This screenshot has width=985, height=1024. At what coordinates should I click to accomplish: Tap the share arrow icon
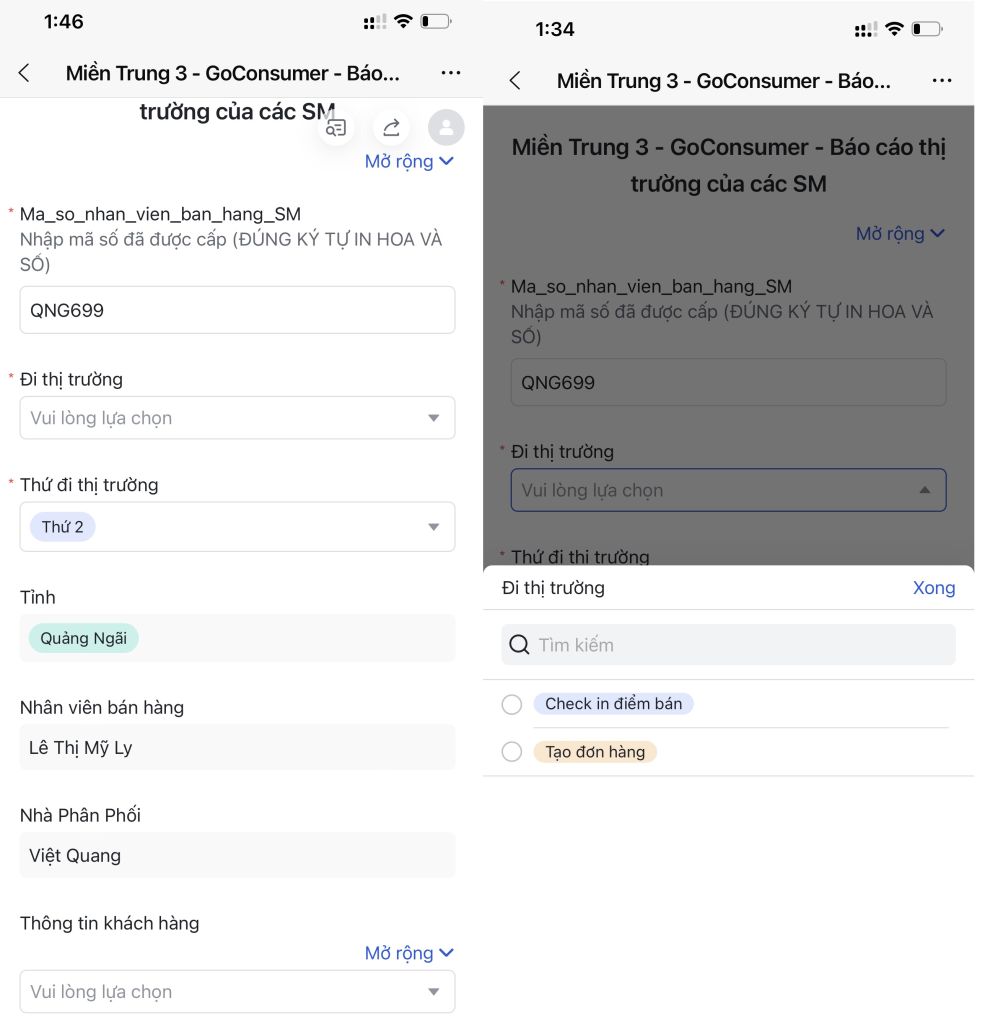click(x=391, y=127)
